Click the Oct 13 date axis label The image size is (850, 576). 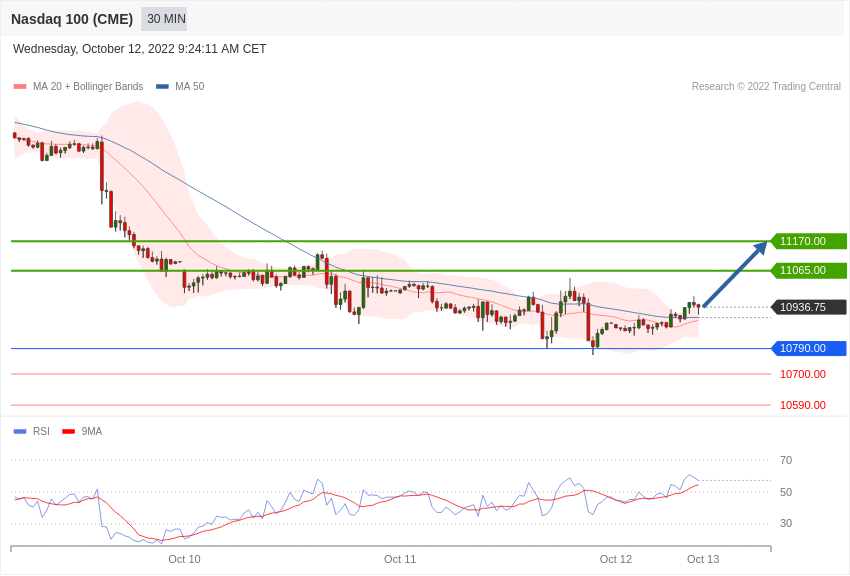point(703,559)
